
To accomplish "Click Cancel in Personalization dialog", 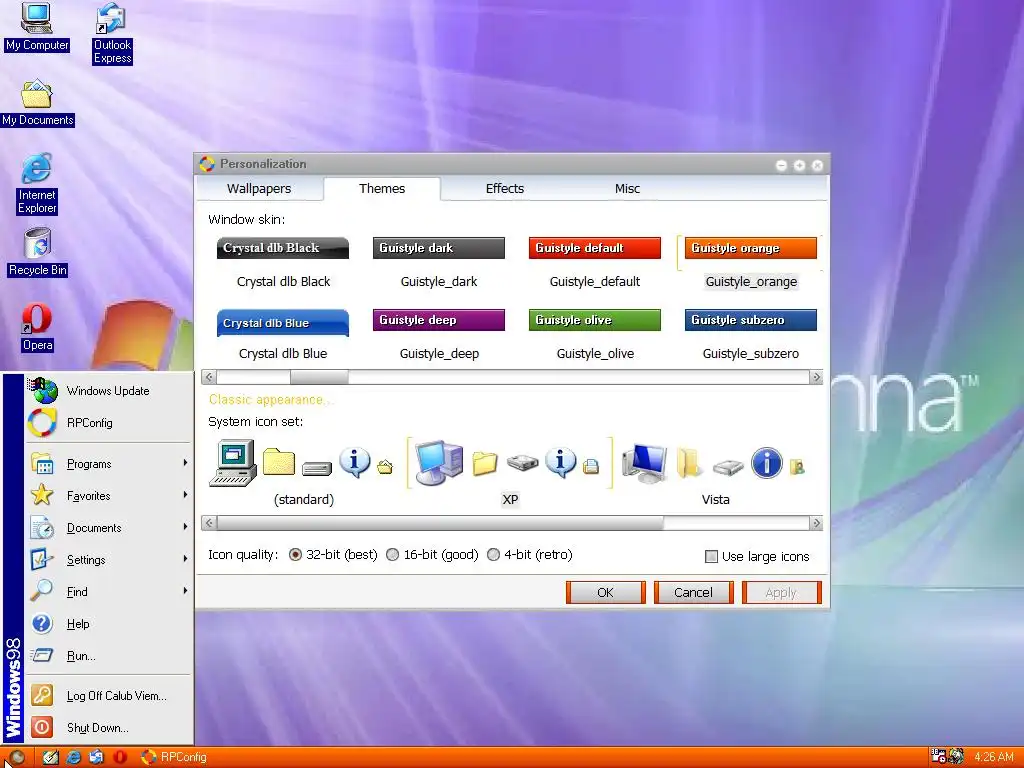I will pyautogui.click(x=694, y=592).
